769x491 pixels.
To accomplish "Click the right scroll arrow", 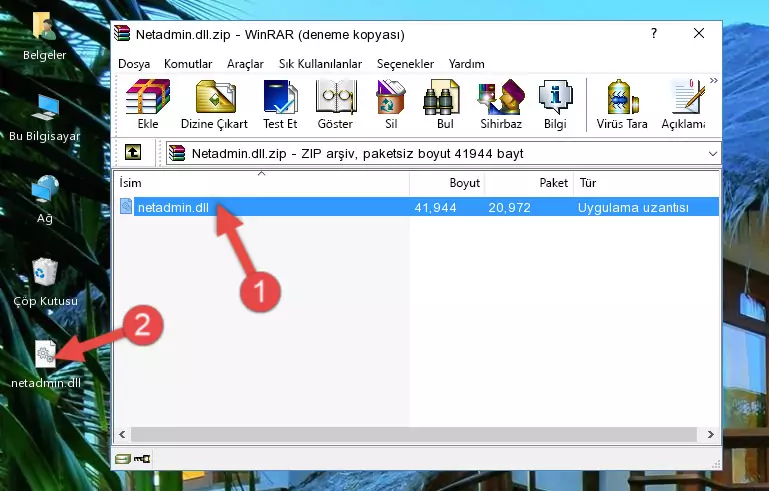I will 710,434.
